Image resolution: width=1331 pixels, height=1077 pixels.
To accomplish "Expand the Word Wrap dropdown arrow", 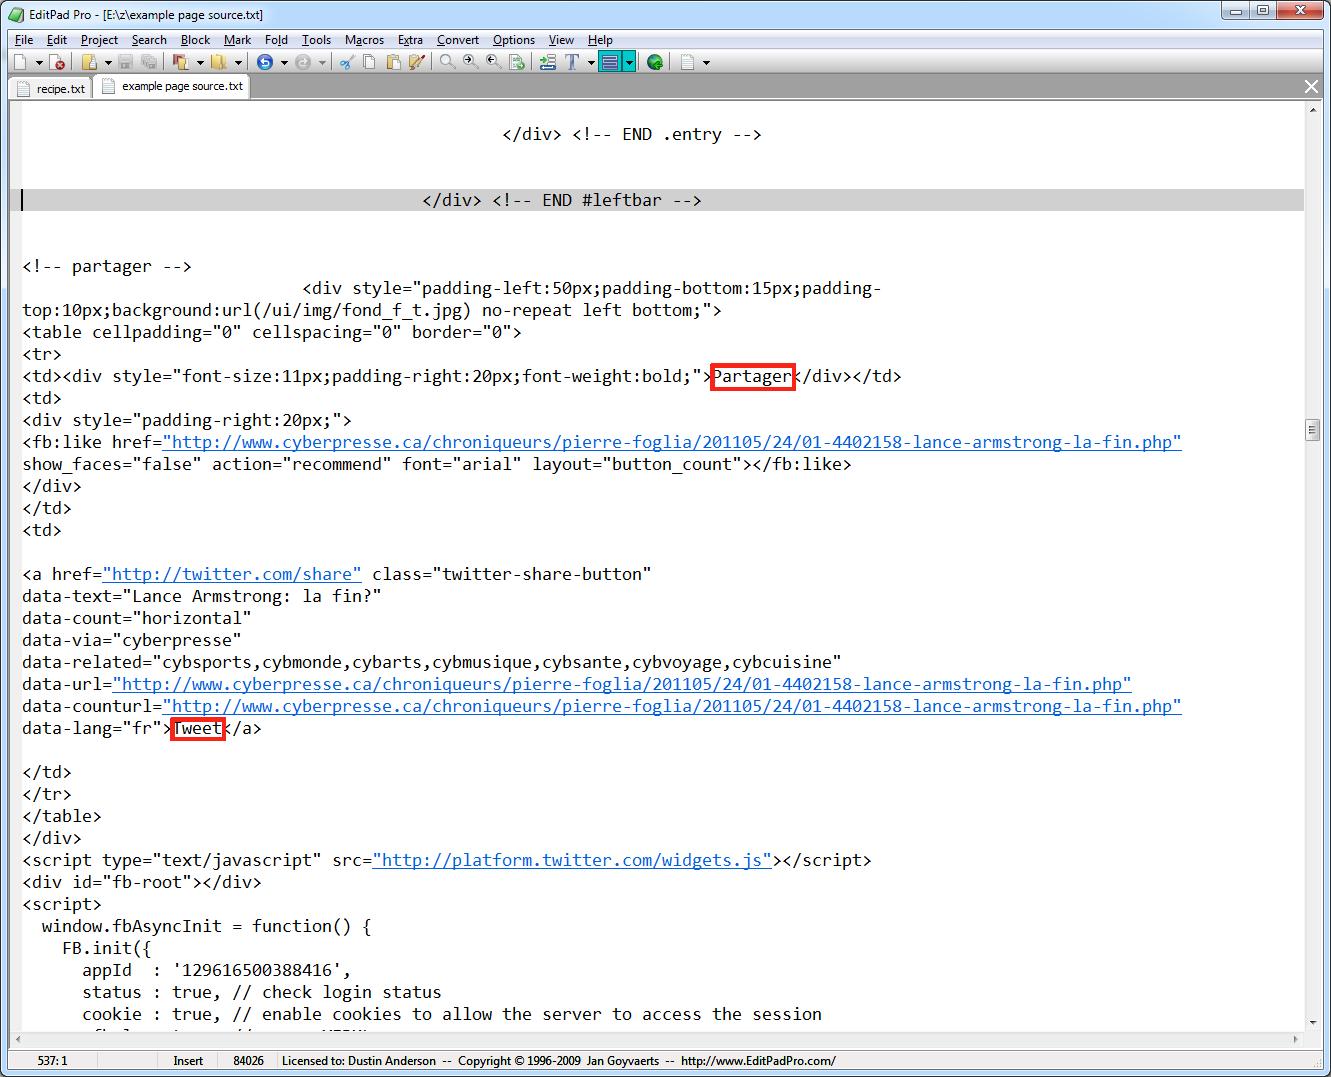I will [629, 62].
